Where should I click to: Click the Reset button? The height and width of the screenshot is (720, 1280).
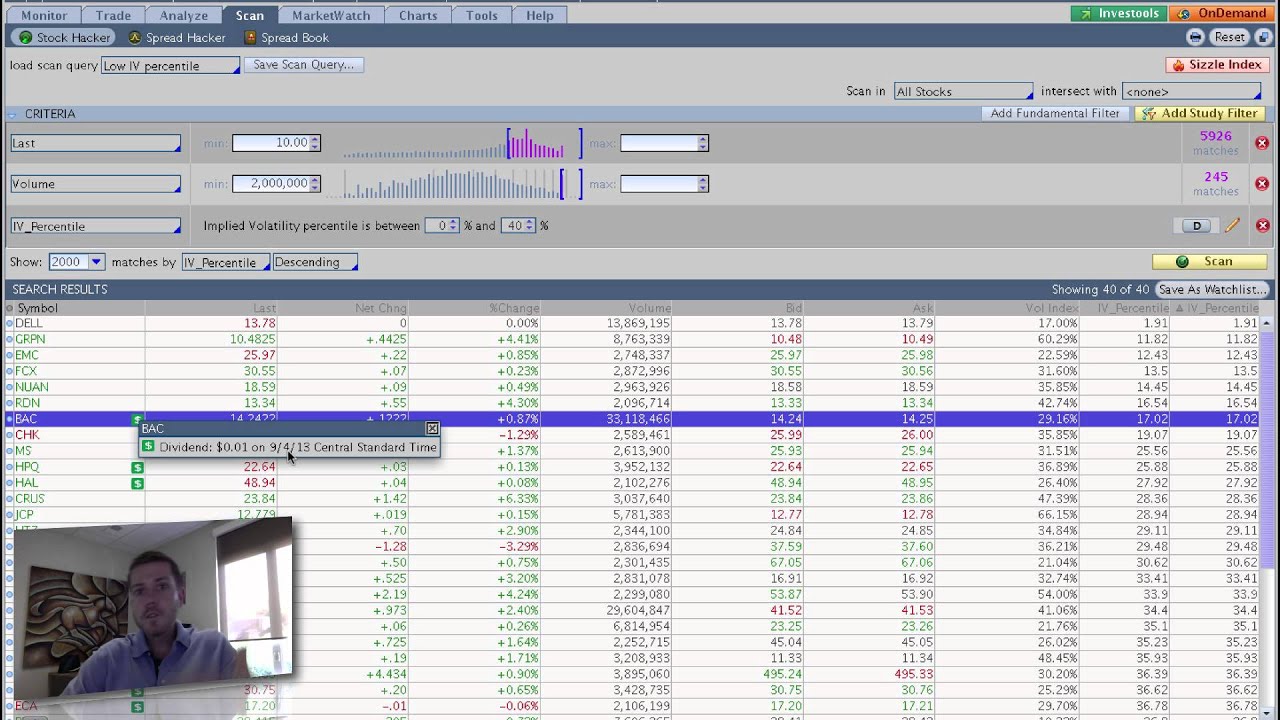pos(1229,37)
